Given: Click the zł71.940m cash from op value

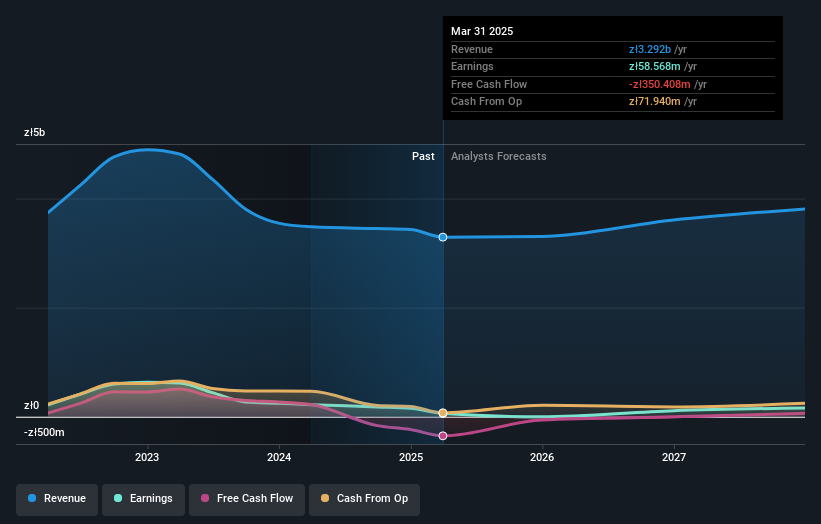Looking at the screenshot, I should tap(654, 102).
